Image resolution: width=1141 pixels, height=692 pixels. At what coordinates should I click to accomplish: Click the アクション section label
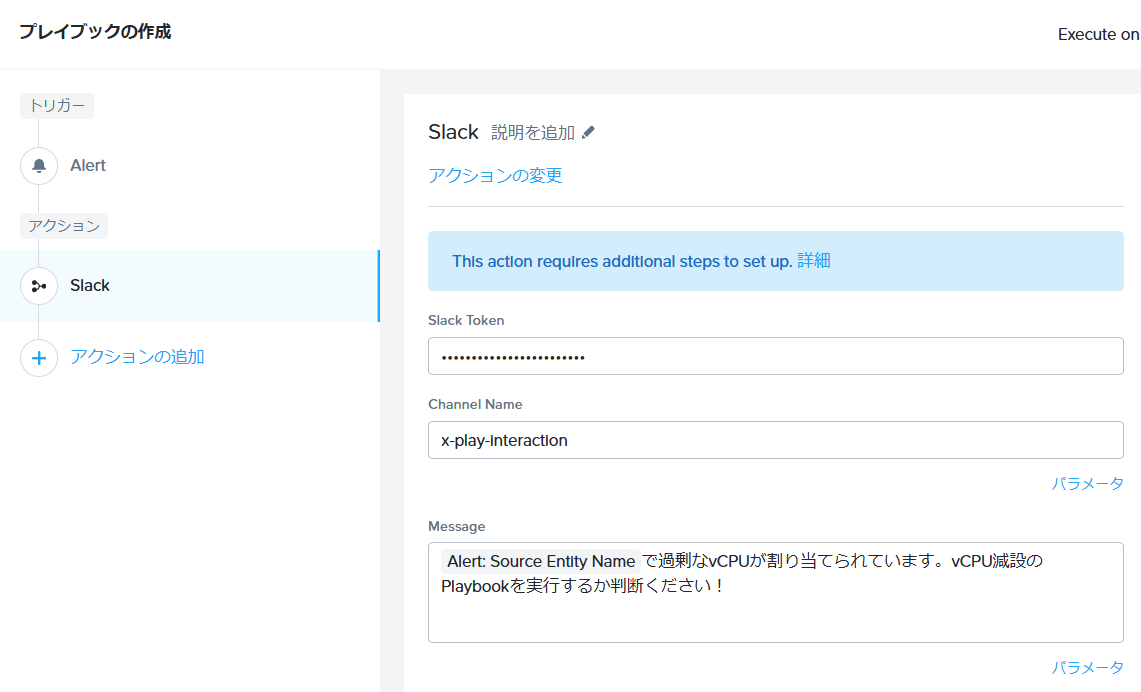[x=64, y=226]
